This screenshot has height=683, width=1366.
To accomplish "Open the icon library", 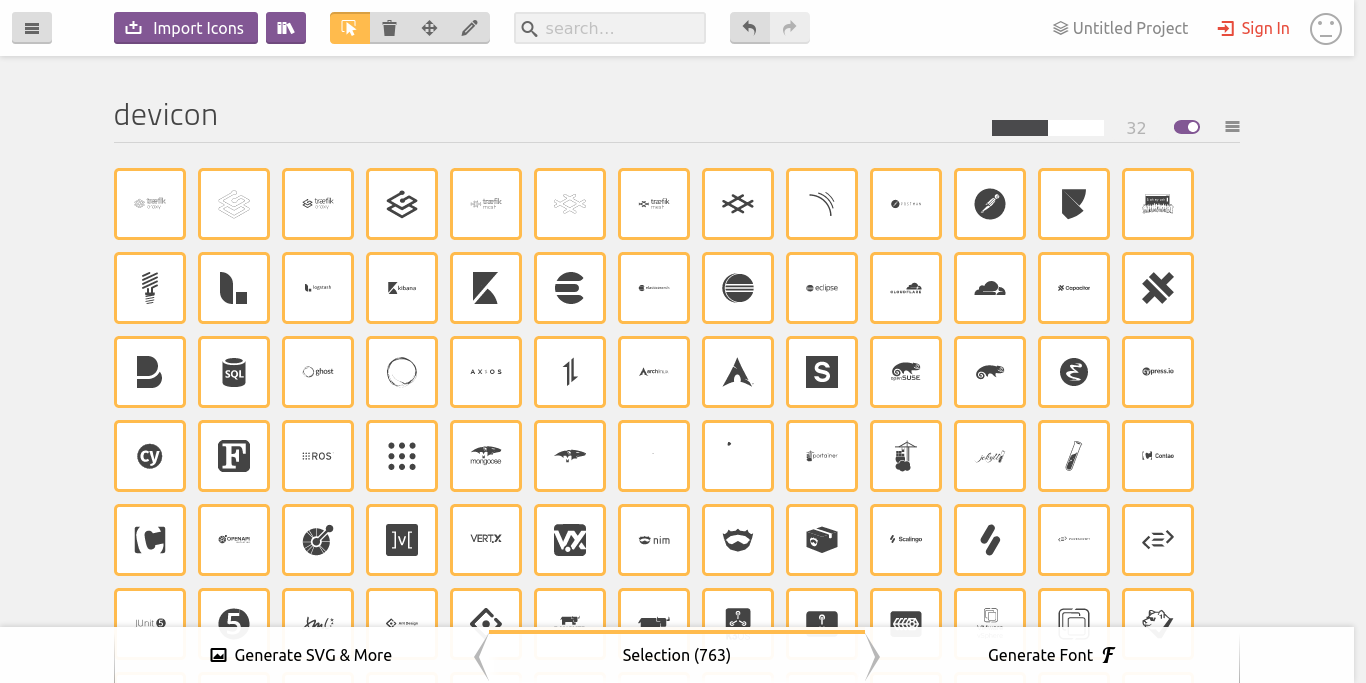I will click(x=286, y=28).
